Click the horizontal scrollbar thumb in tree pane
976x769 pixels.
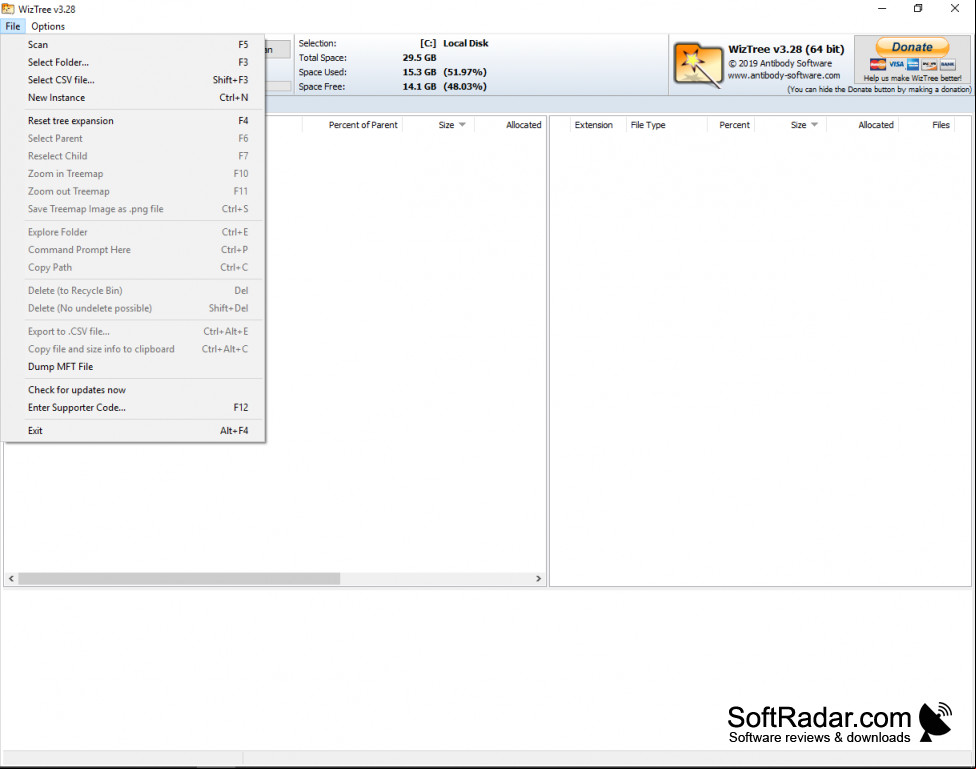(179, 579)
